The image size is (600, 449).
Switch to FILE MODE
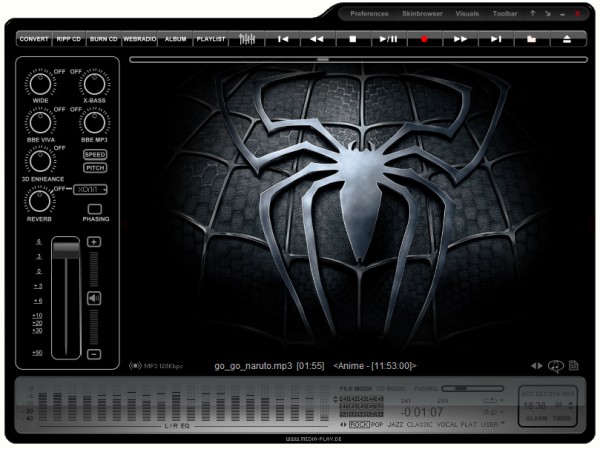tap(356, 389)
